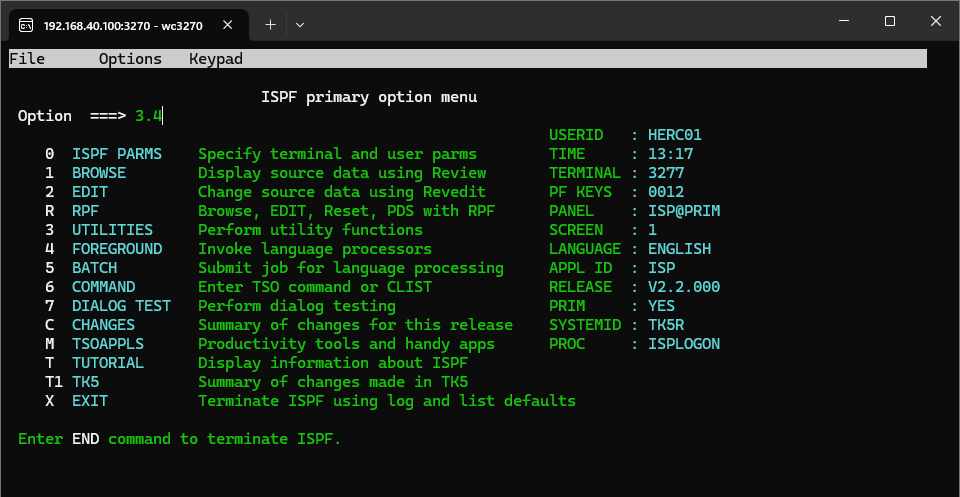Maximize the terminal window
This screenshot has width=960, height=497.
tap(890, 21)
